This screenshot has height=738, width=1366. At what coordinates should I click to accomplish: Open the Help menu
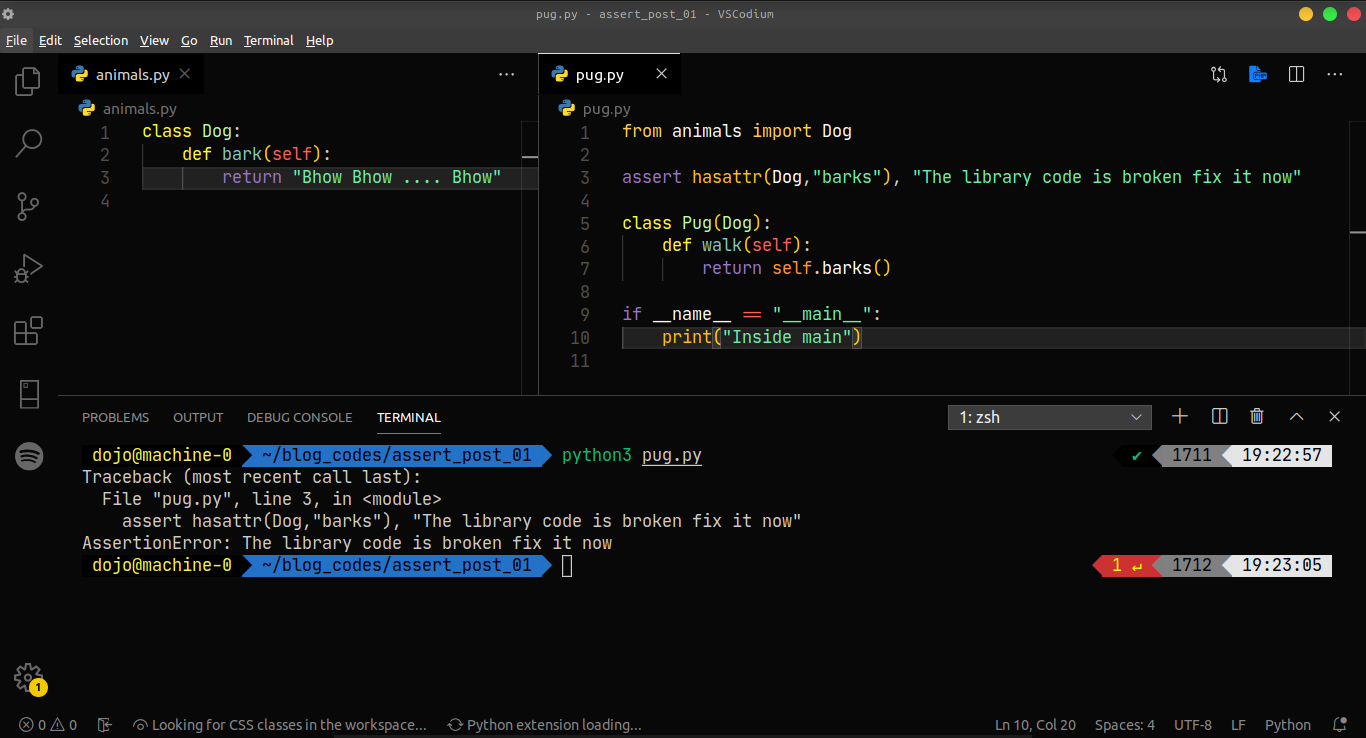pyautogui.click(x=319, y=40)
